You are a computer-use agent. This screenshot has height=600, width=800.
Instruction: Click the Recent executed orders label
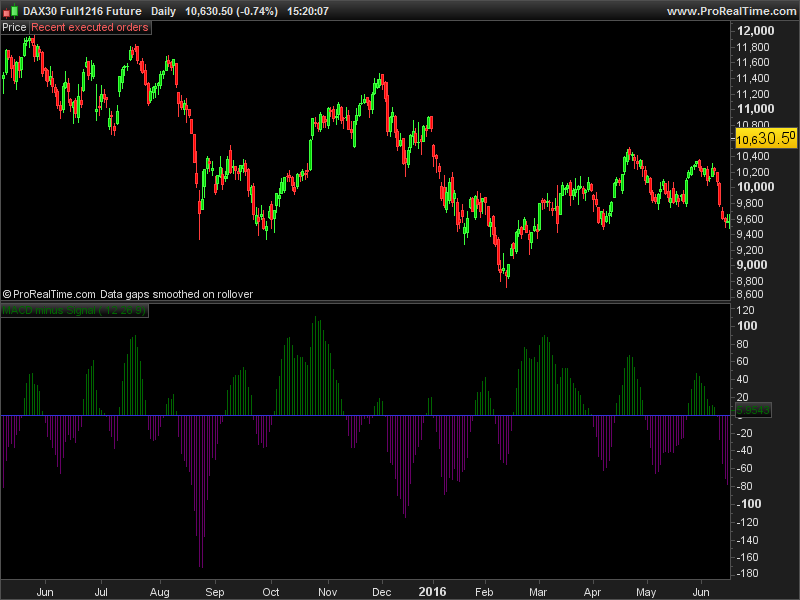coord(90,28)
